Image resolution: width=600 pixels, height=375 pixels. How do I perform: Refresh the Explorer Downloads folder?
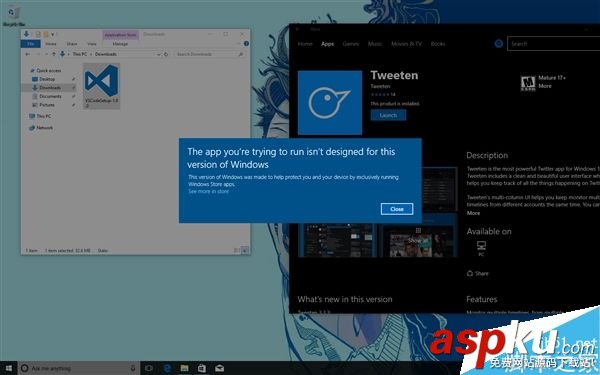click(x=166, y=54)
